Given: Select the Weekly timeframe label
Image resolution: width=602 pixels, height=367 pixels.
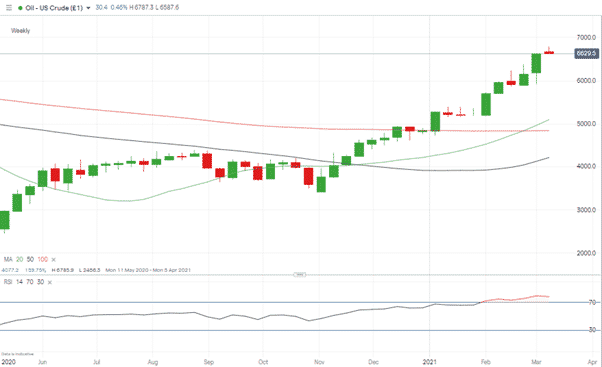Looking at the screenshot, I should pyautogui.click(x=20, y=31).
